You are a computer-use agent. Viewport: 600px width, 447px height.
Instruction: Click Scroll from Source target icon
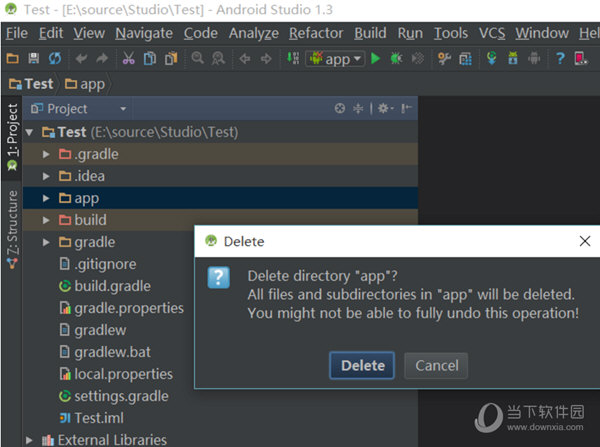coord(340,109)
